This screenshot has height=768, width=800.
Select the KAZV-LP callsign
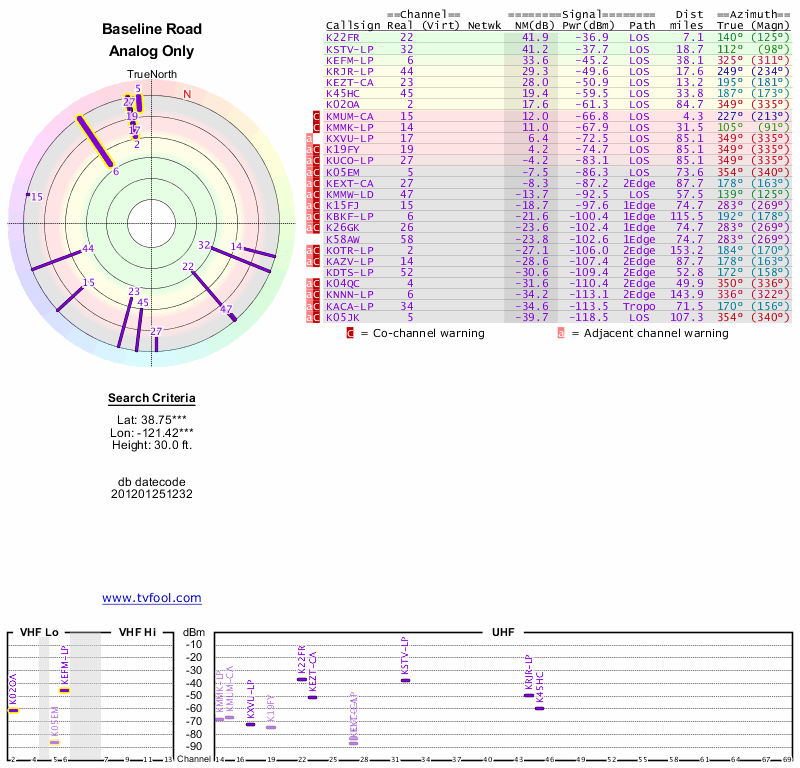pos(350,261)
